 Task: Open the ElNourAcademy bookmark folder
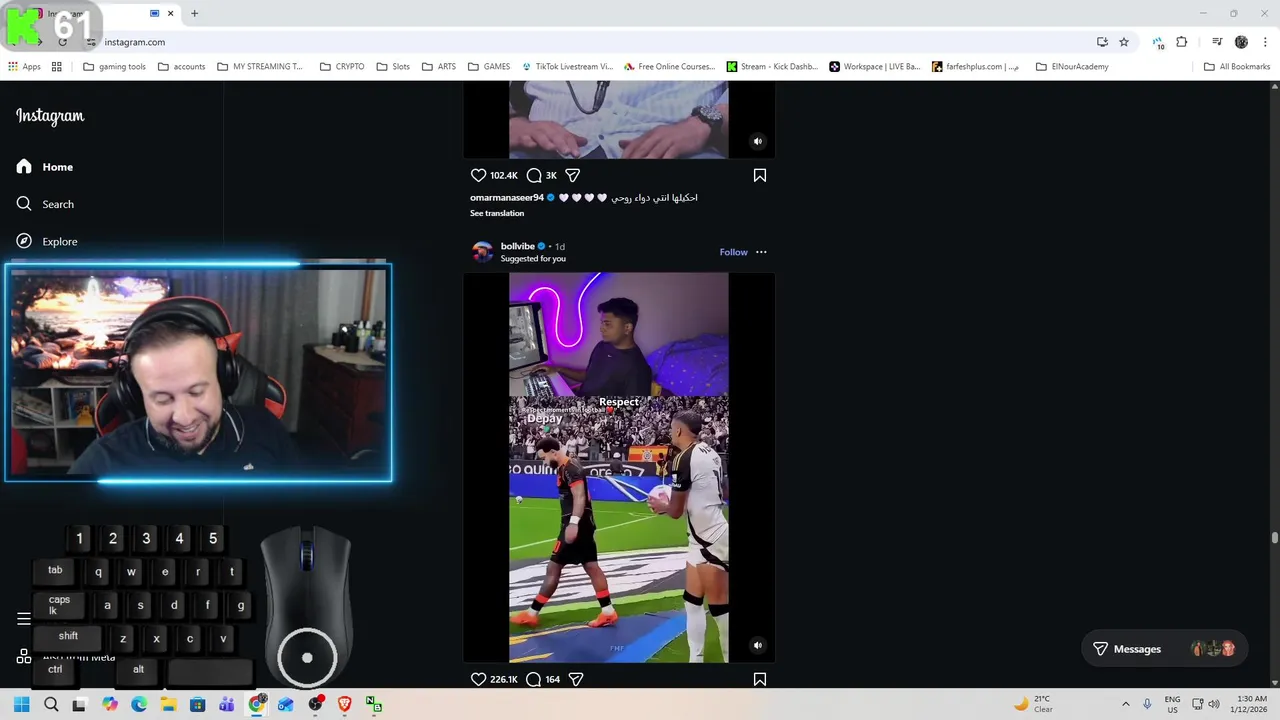(x=1072, y=67)
